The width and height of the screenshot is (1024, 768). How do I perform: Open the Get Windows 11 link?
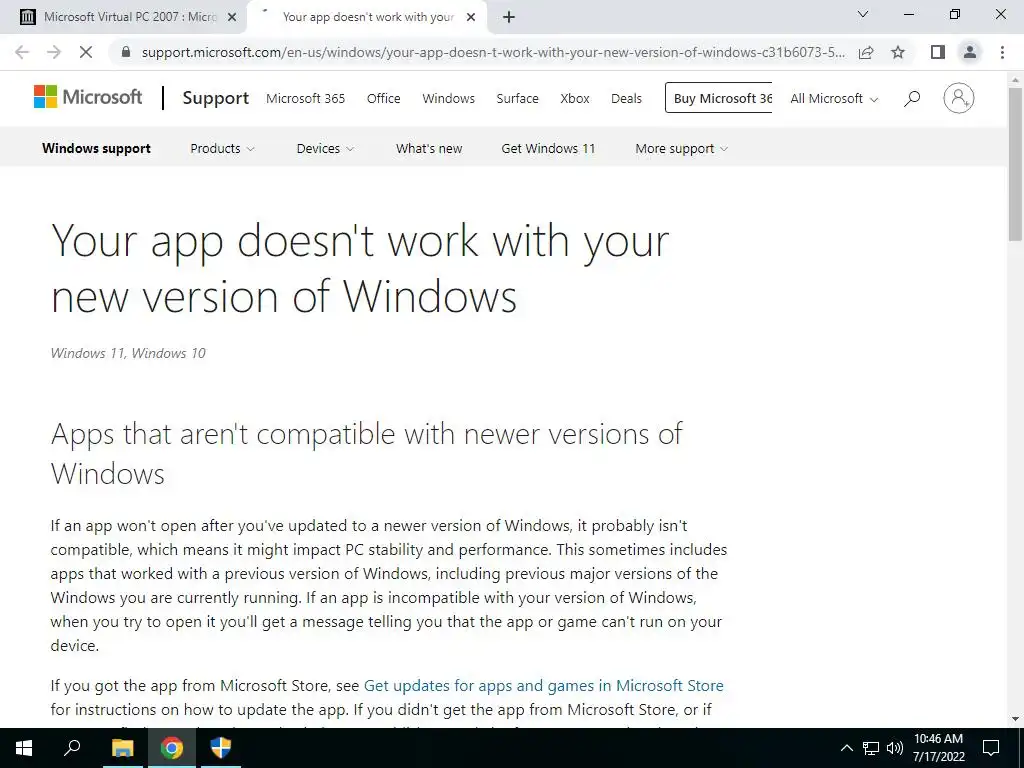[548, 148]
